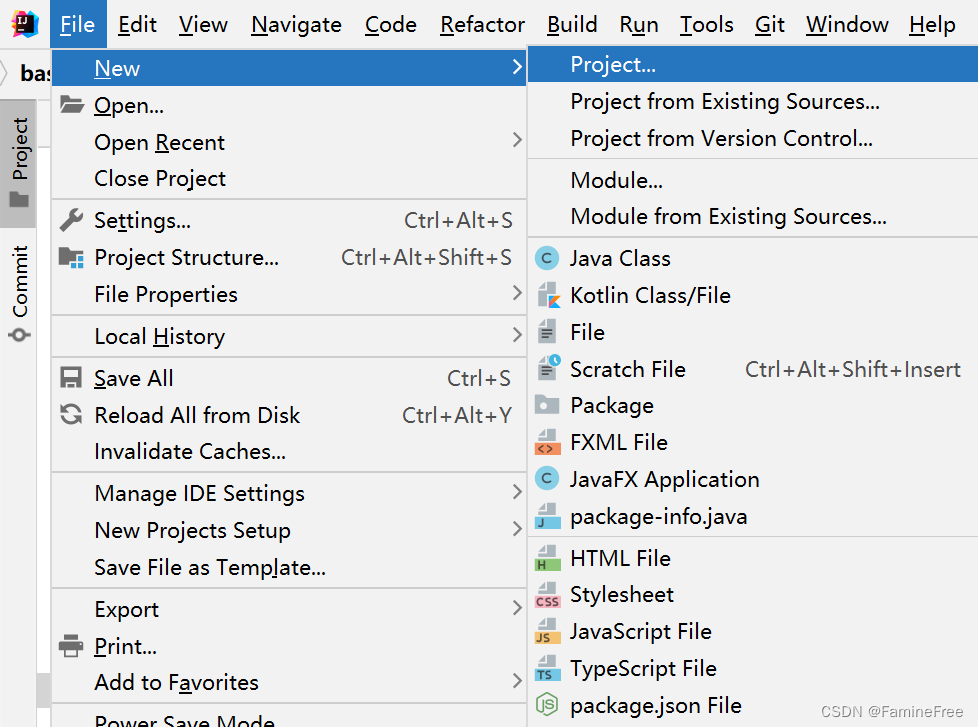Open the Navigate menu in menu bar
This screenshot has height=727, width=978.
tap(296, 24)
